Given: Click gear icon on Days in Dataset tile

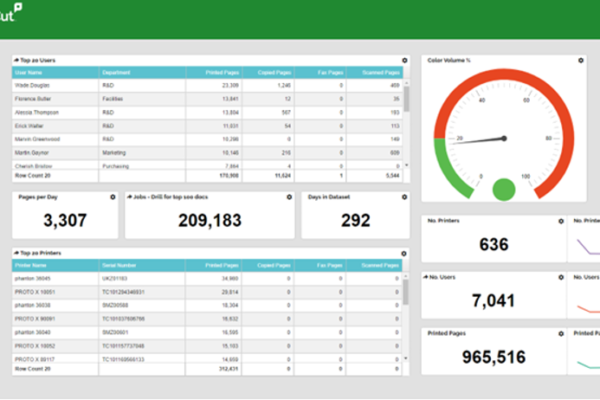Looking at the screenshot, I should (404, 198).
